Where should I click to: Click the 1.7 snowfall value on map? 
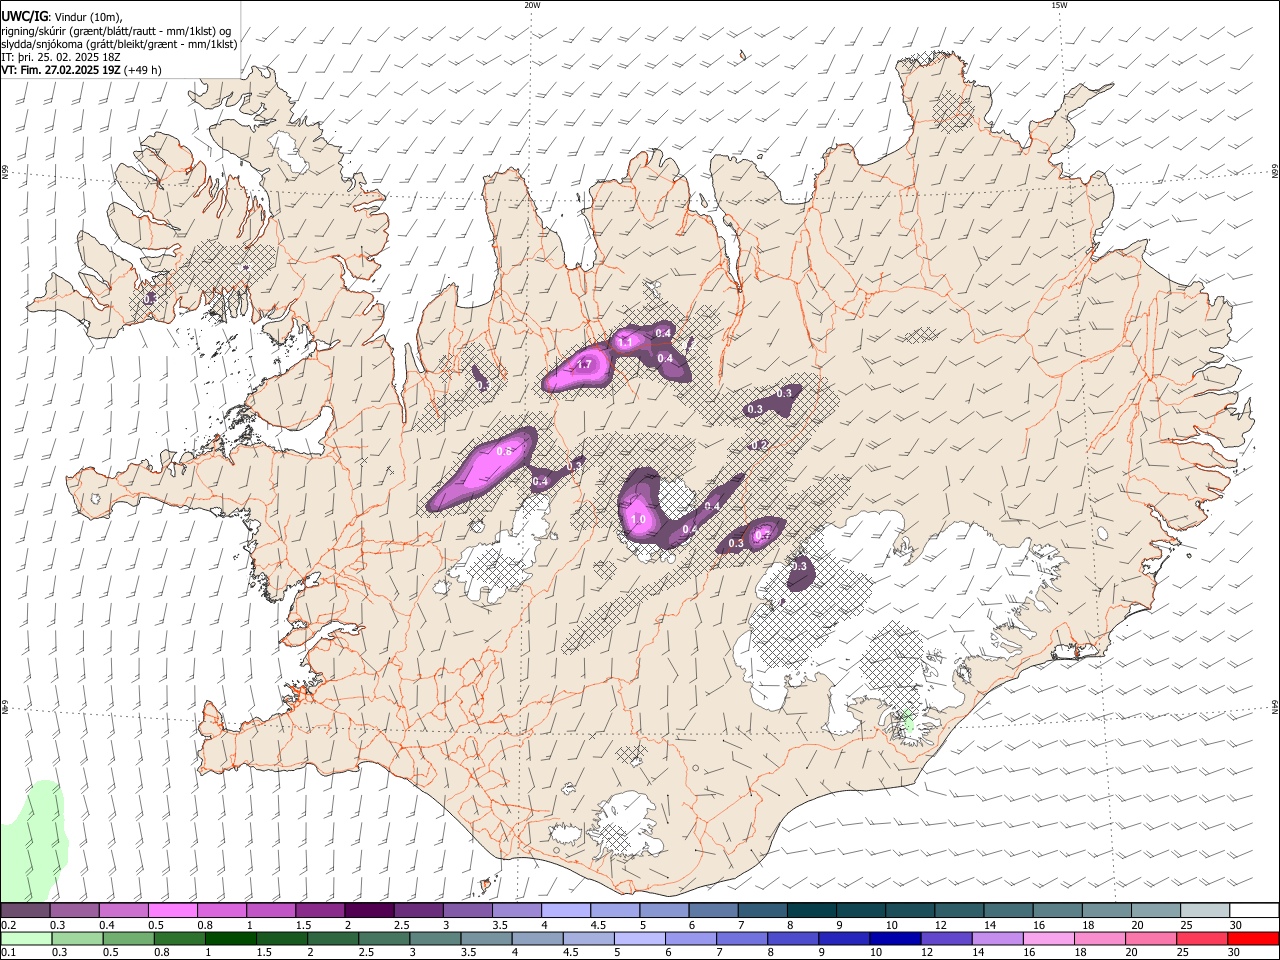585,365
